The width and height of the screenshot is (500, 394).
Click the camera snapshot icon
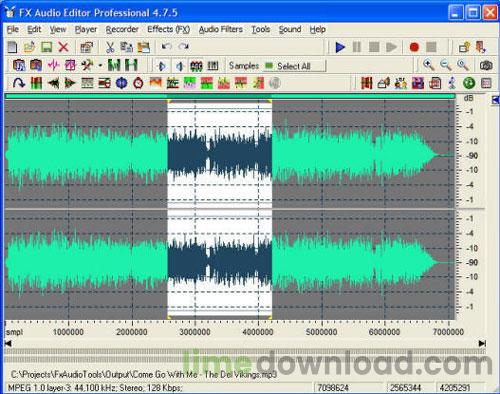pos(486,65)
